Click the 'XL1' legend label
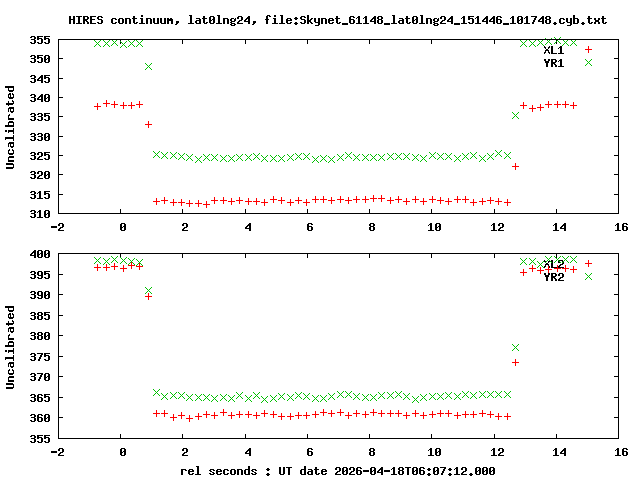The width and height of the screenshot is (640, 480). pos(554,50)
